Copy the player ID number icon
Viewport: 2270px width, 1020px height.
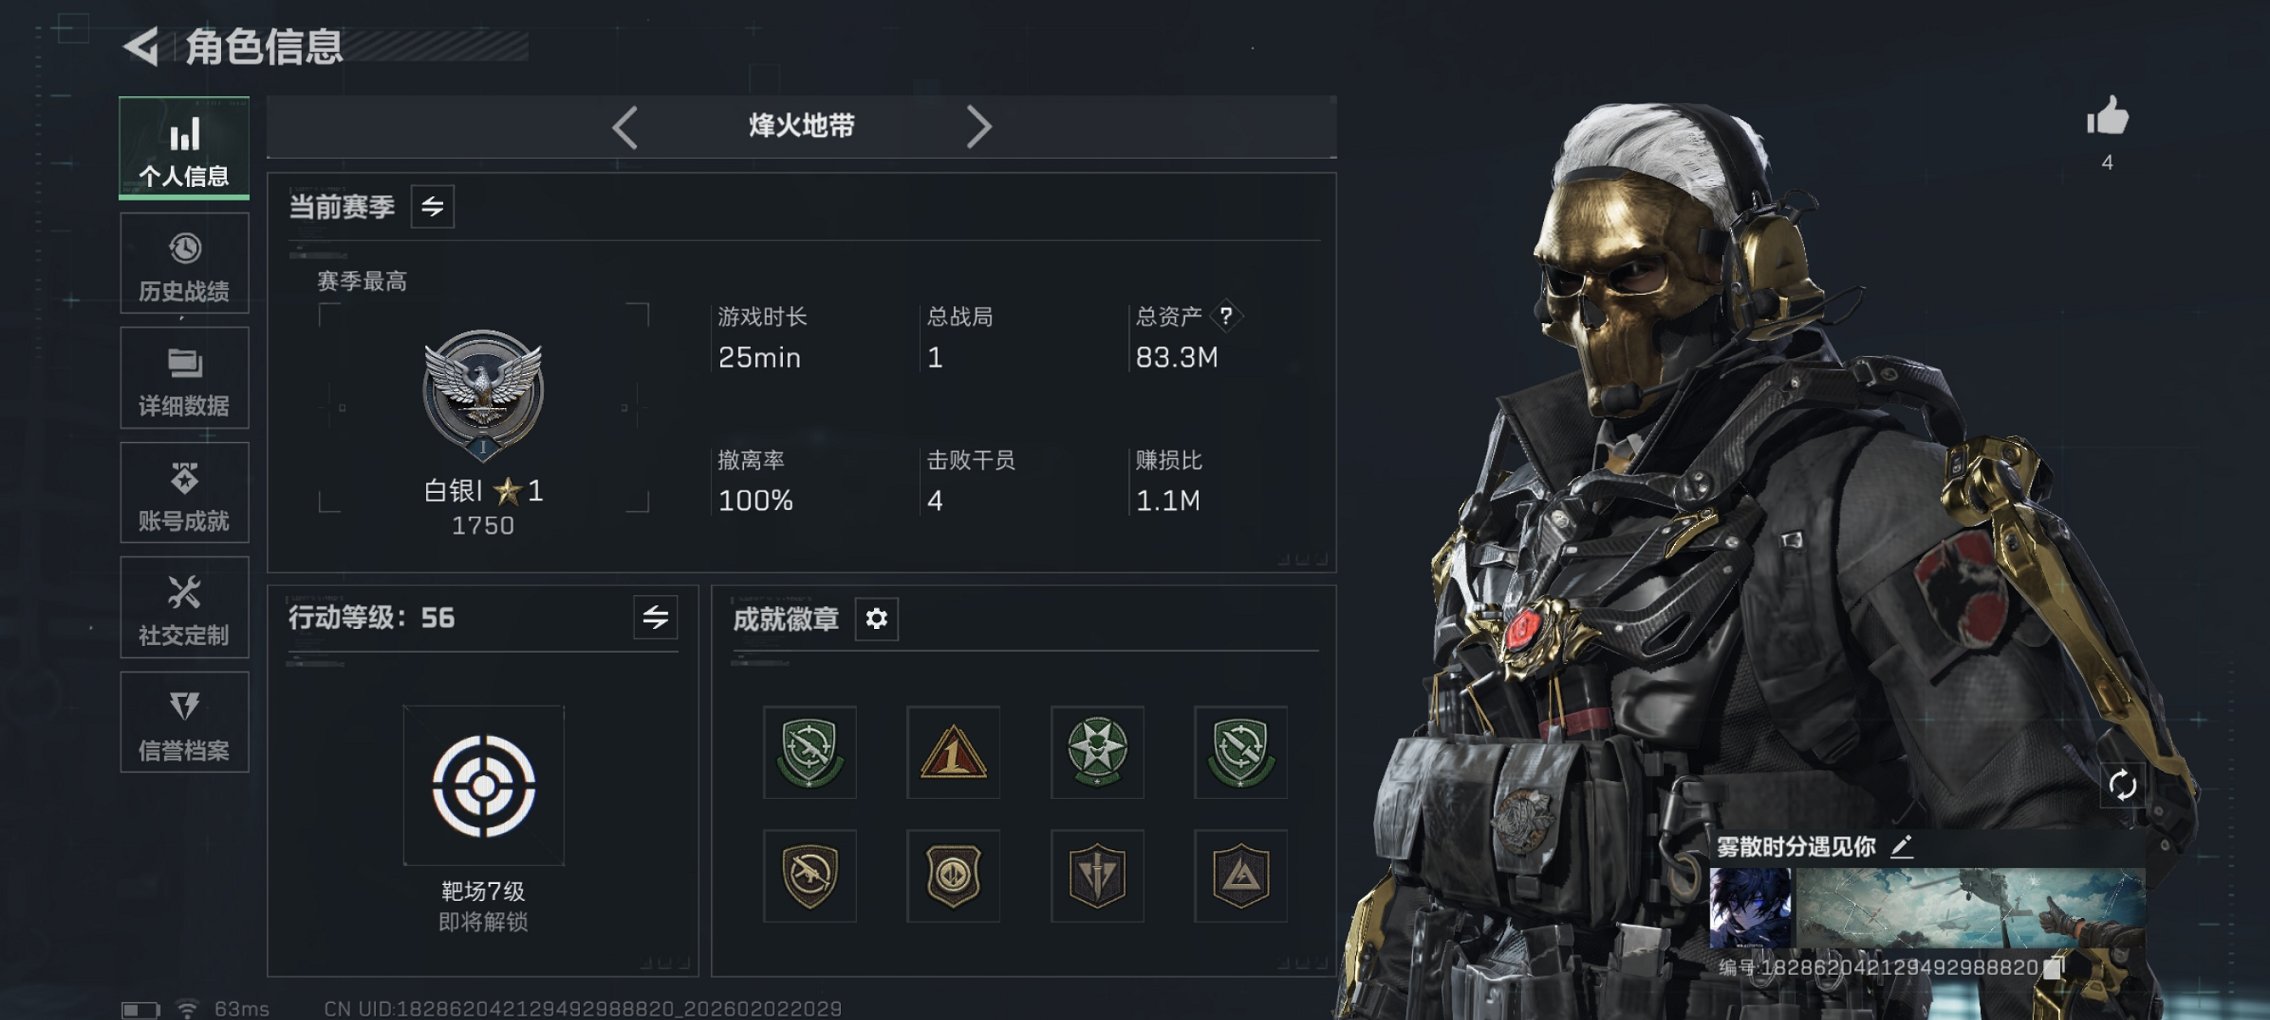tap(2053, 968)
